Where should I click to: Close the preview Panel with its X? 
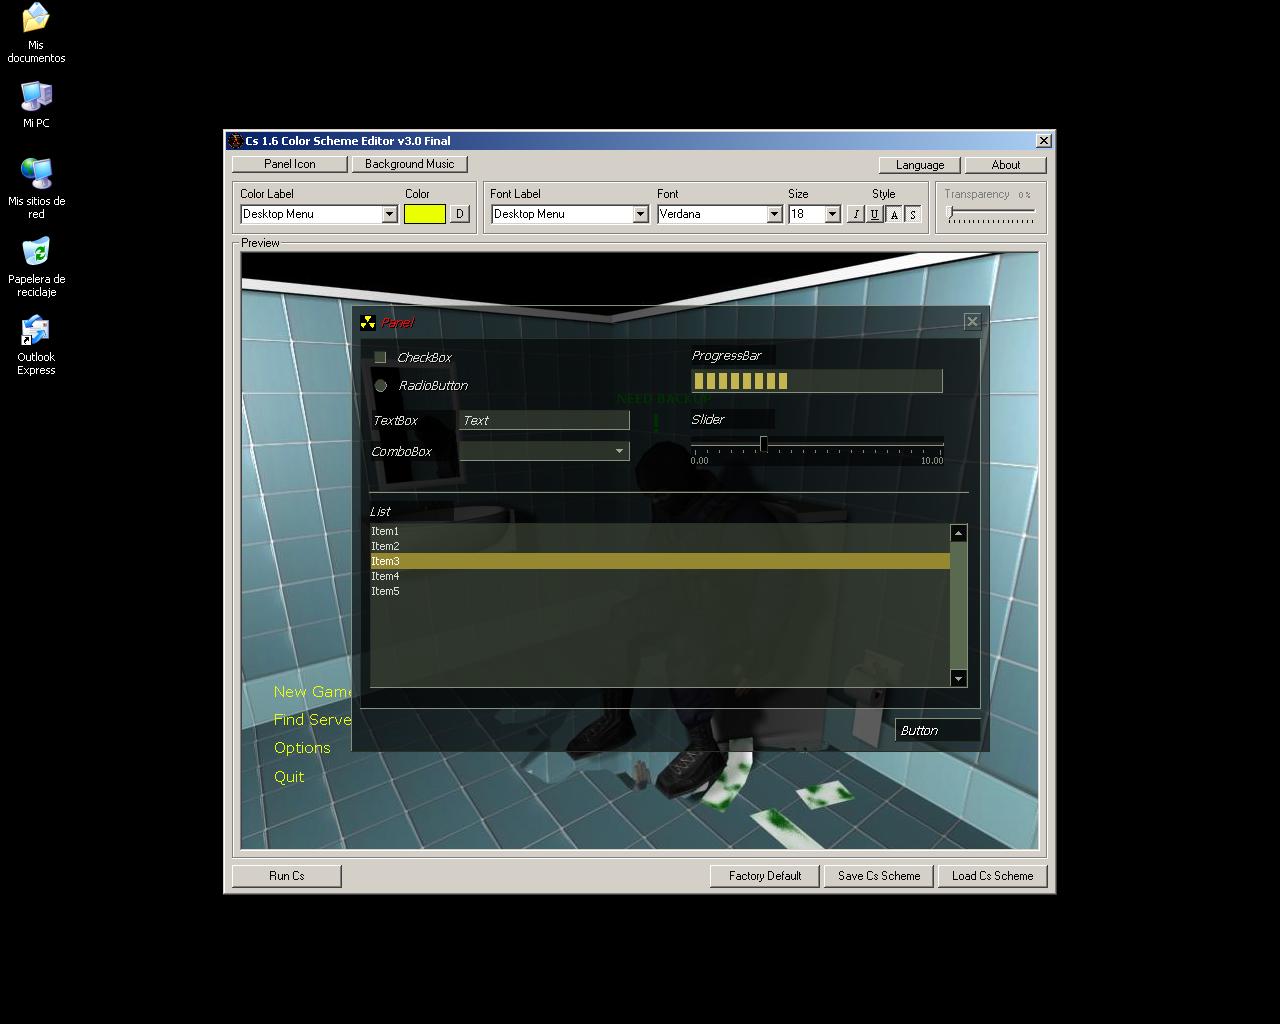pyautogui.click(x=972, y=321)
